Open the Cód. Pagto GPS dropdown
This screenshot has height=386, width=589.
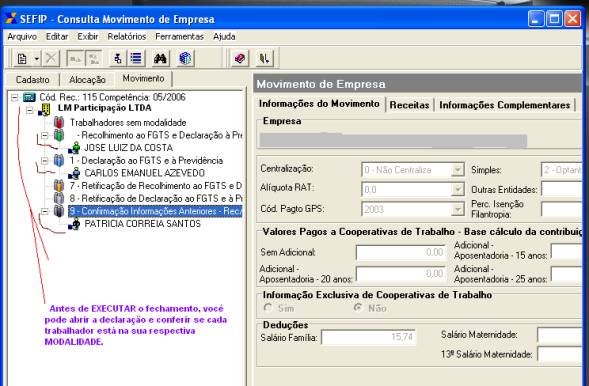[x=457, y=209]
